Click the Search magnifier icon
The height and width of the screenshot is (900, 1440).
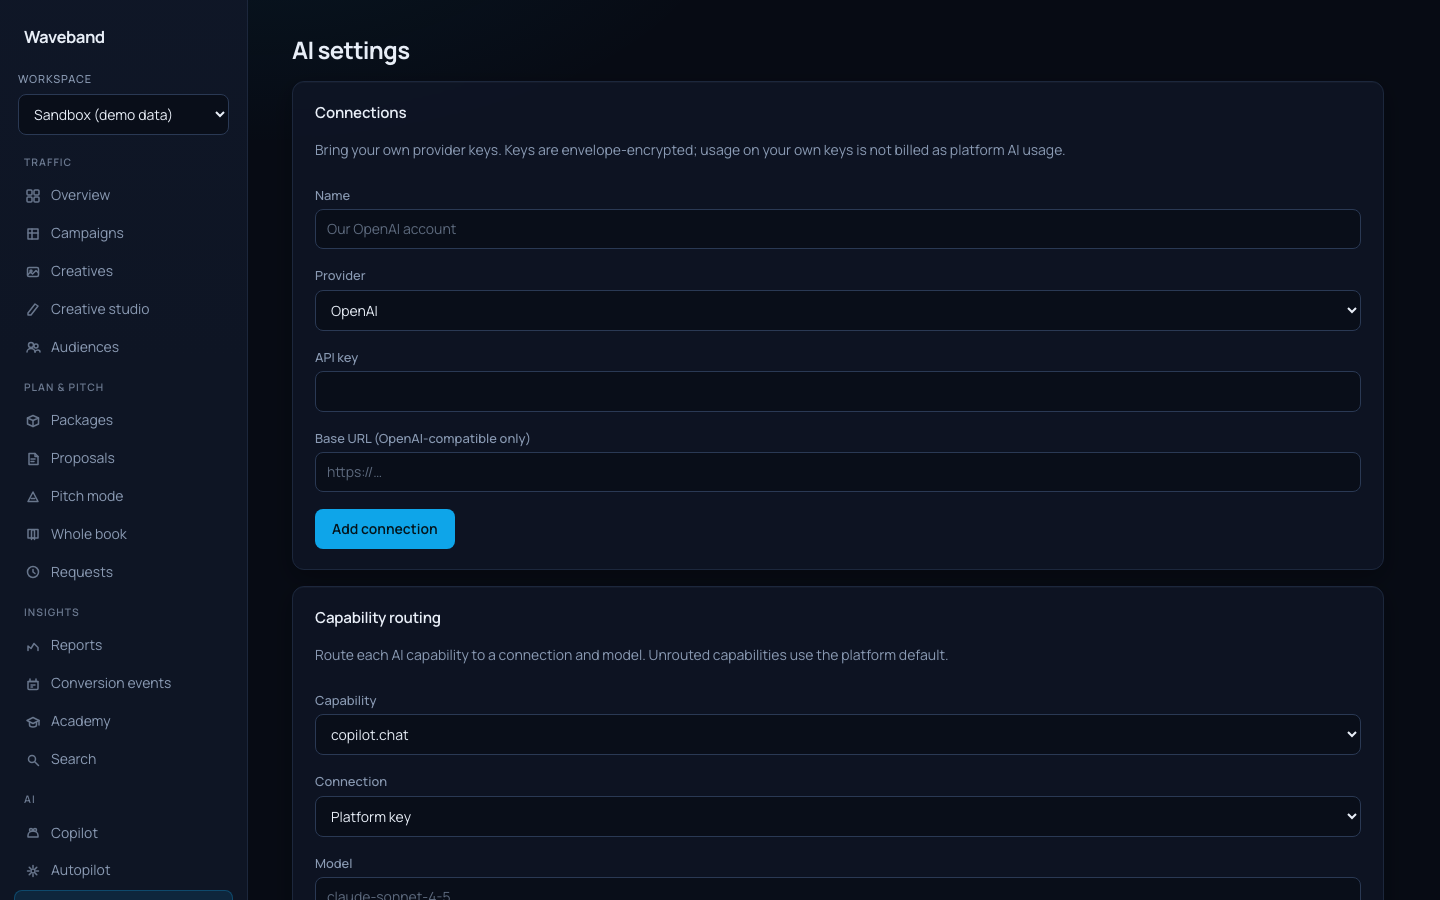tap(33, 760)
